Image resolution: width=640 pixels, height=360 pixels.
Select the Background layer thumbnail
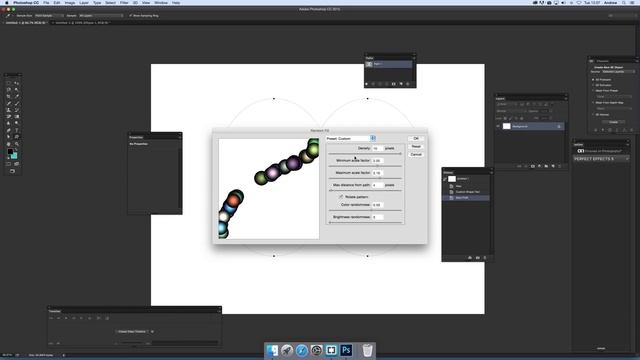point(507,127)
